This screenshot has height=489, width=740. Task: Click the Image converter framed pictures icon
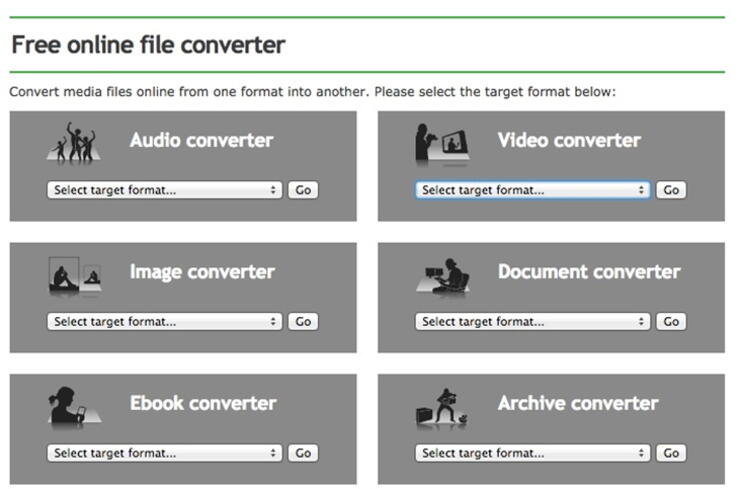coord(75,275)
